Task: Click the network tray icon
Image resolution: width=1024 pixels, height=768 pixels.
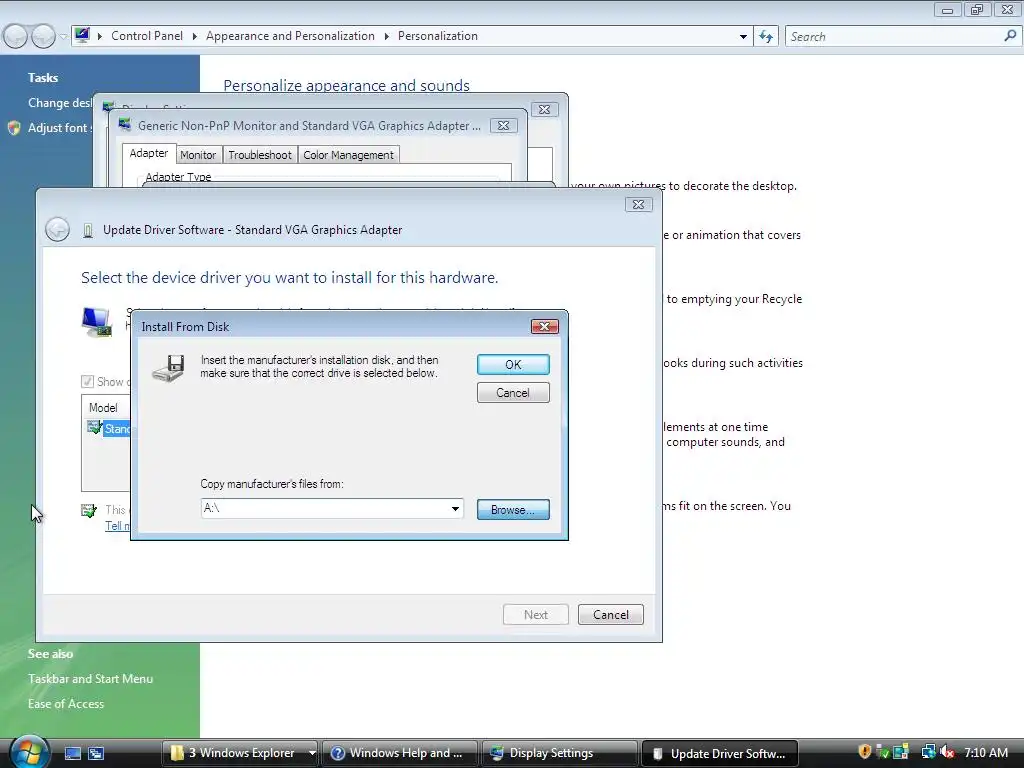Action: coord(928,752)
